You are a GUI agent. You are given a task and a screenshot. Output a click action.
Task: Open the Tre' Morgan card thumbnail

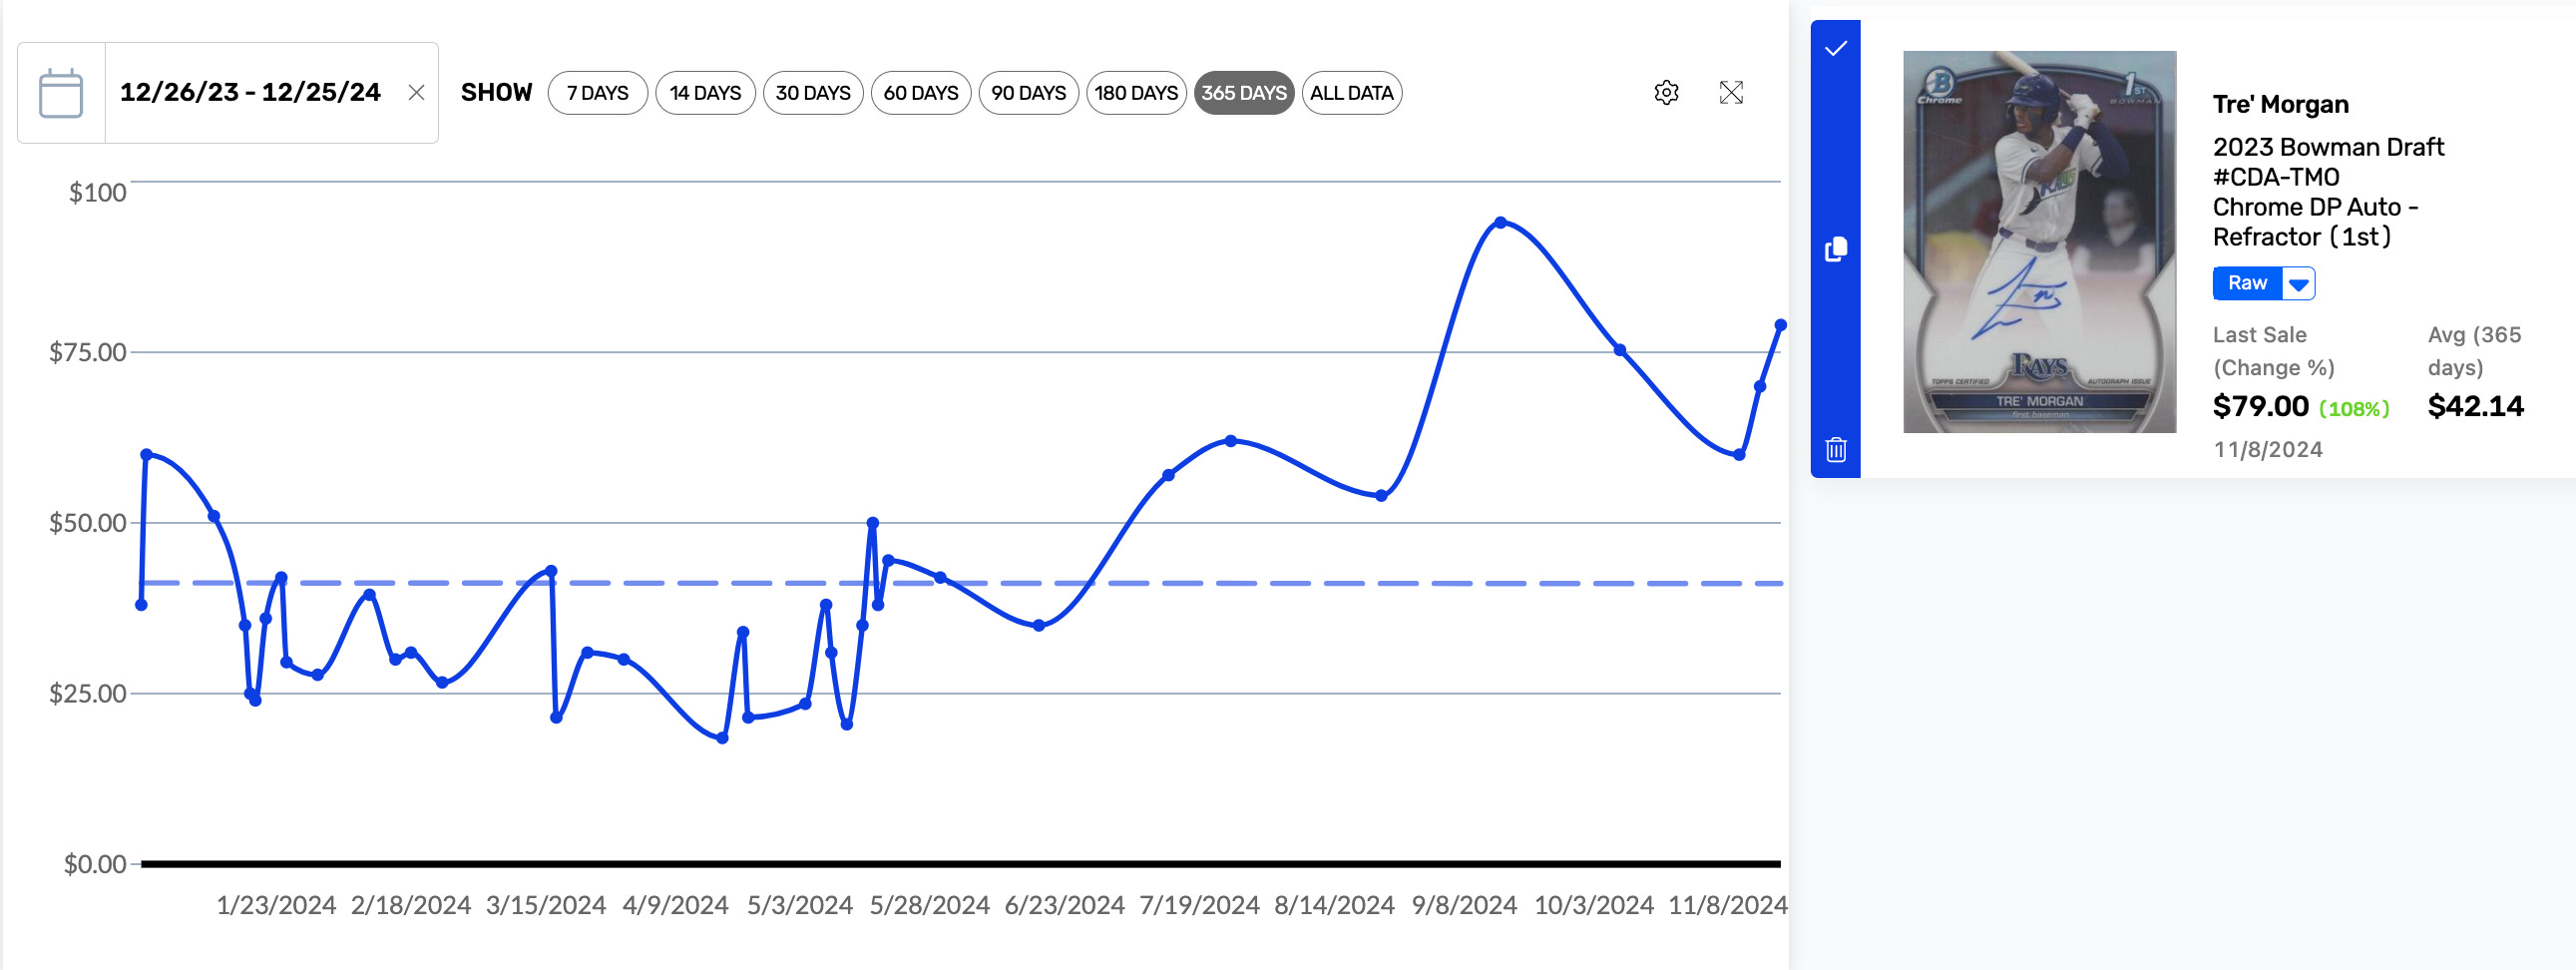2039,242
